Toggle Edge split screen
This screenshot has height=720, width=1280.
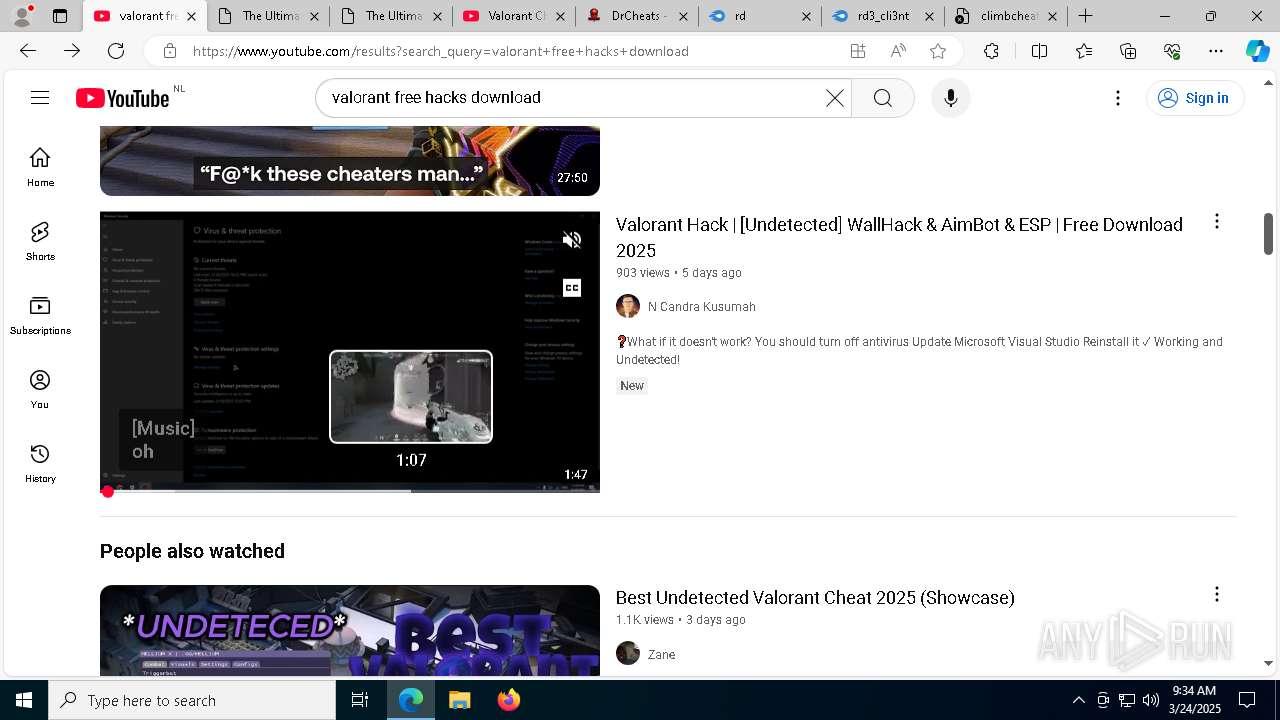[x=1039, y=51]
